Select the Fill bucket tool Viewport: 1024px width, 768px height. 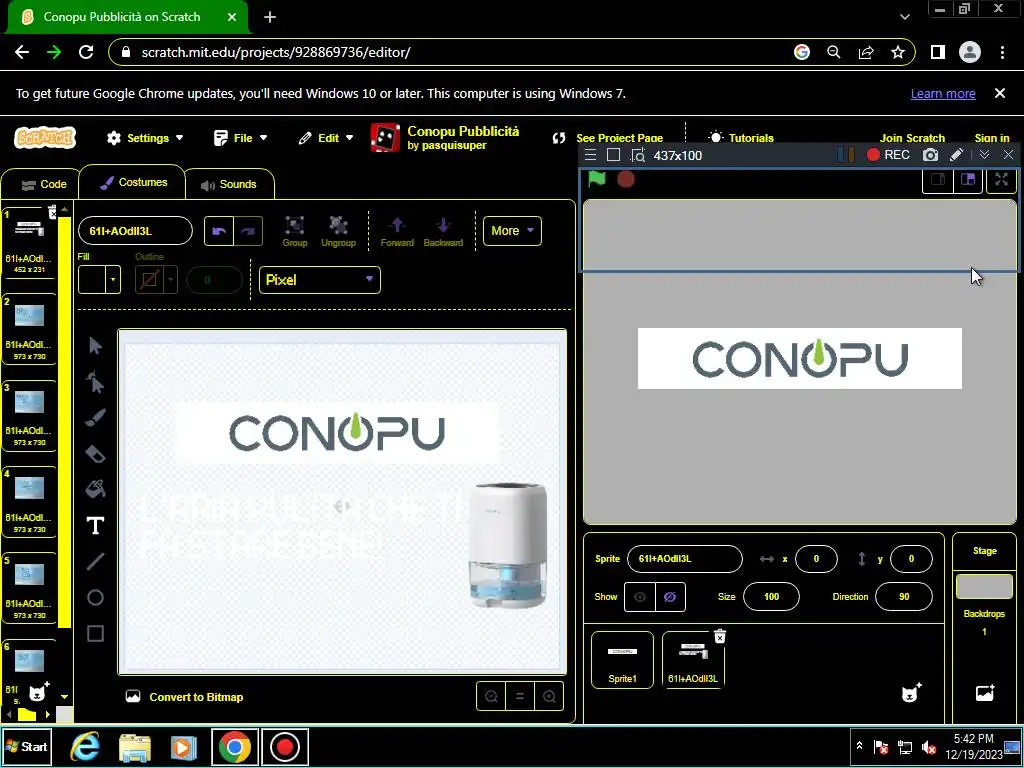coord(95,488)
